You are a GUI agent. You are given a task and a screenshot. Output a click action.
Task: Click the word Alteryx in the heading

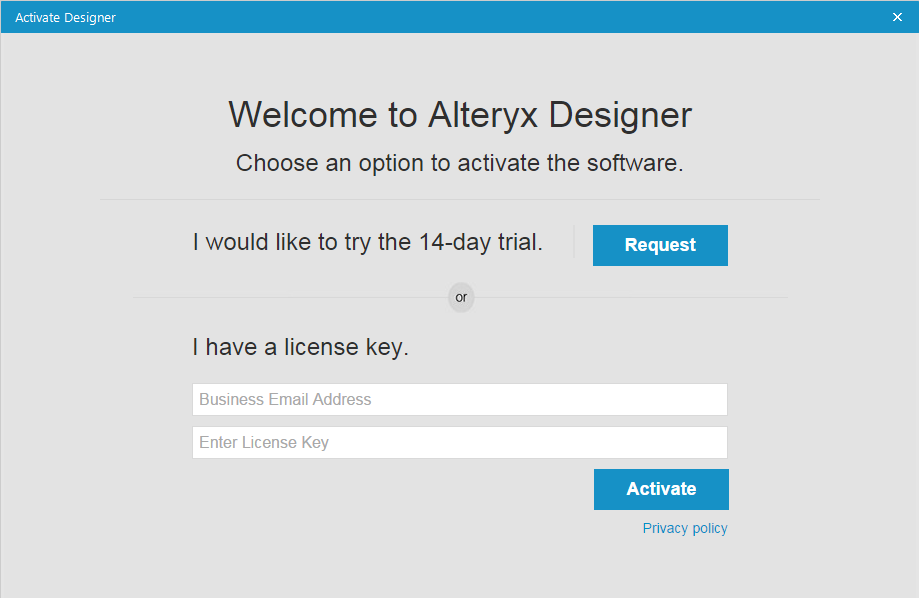483,115
